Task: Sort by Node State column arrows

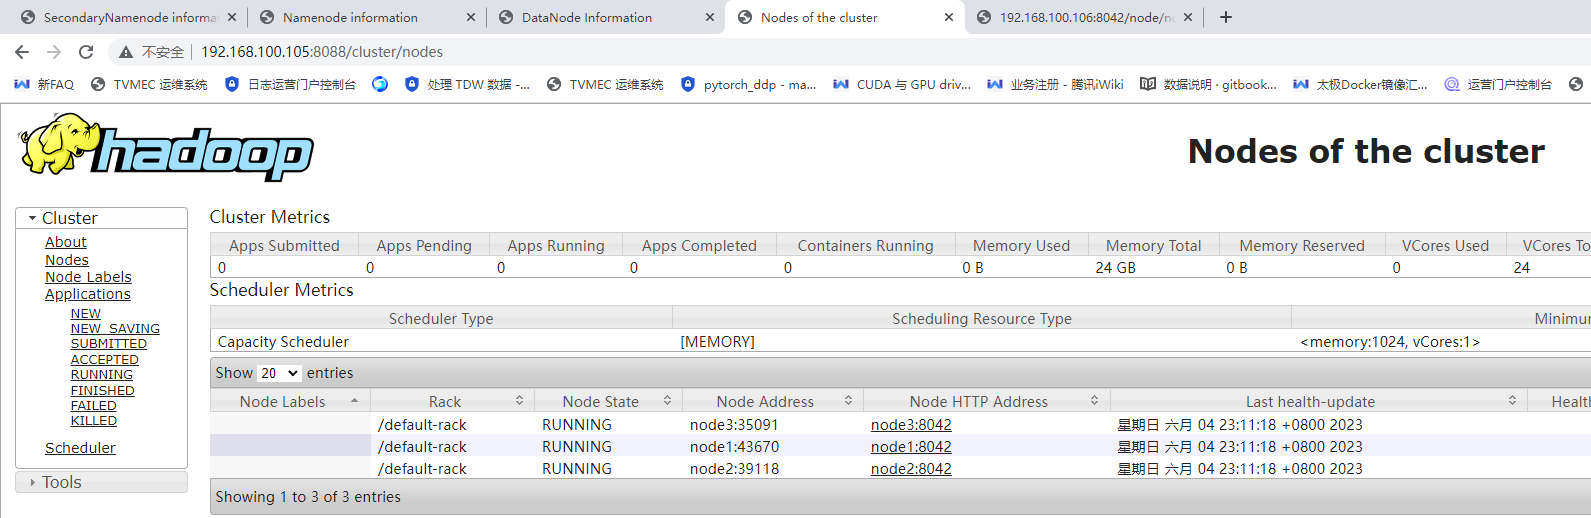Action: (x=667, y=401)
